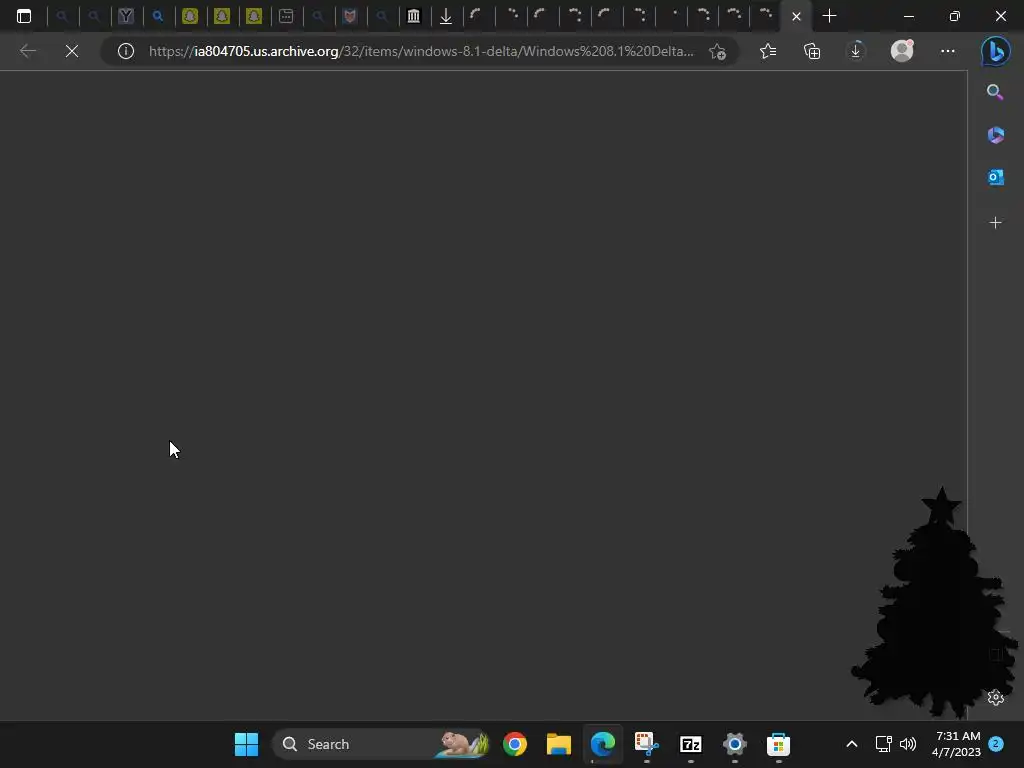
Task: Open Settings and more menu
Action: point(948,51)
